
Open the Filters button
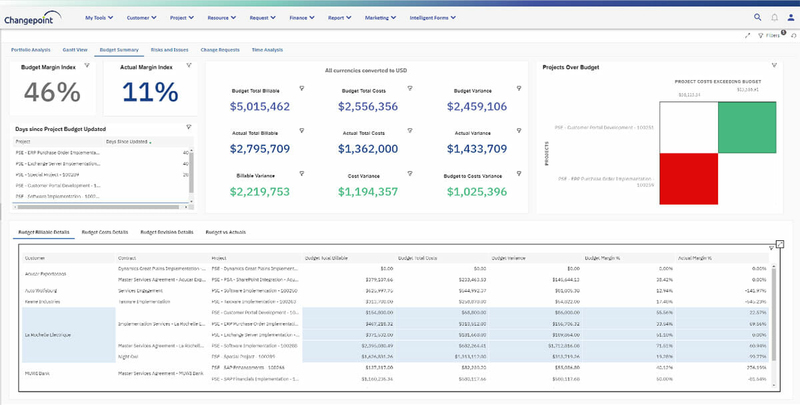pyautogui.click(x=770, y=35)
